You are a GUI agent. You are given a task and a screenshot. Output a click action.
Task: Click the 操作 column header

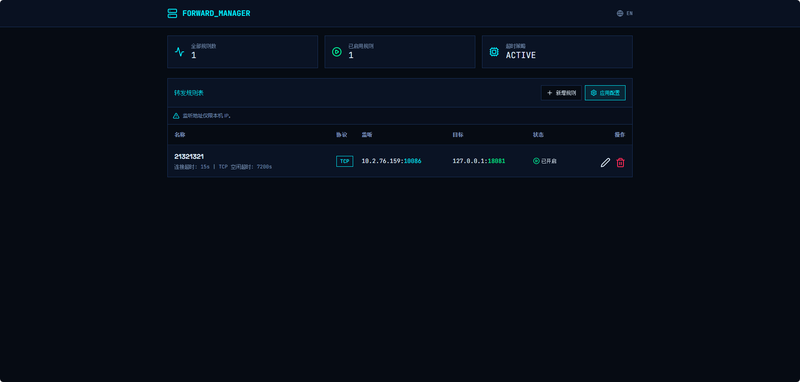(x=620, y=135)
